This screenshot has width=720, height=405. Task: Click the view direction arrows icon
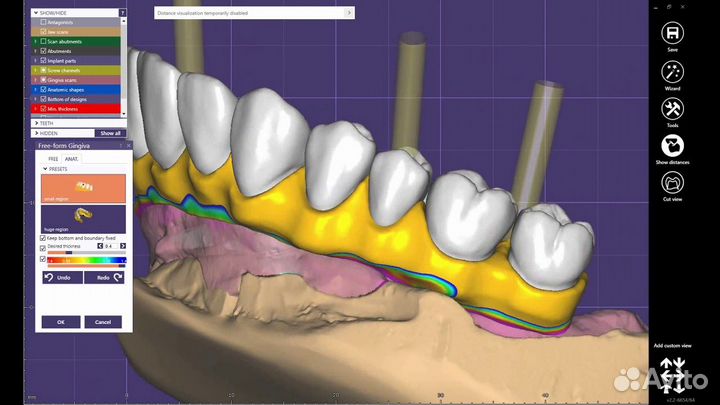673,374
